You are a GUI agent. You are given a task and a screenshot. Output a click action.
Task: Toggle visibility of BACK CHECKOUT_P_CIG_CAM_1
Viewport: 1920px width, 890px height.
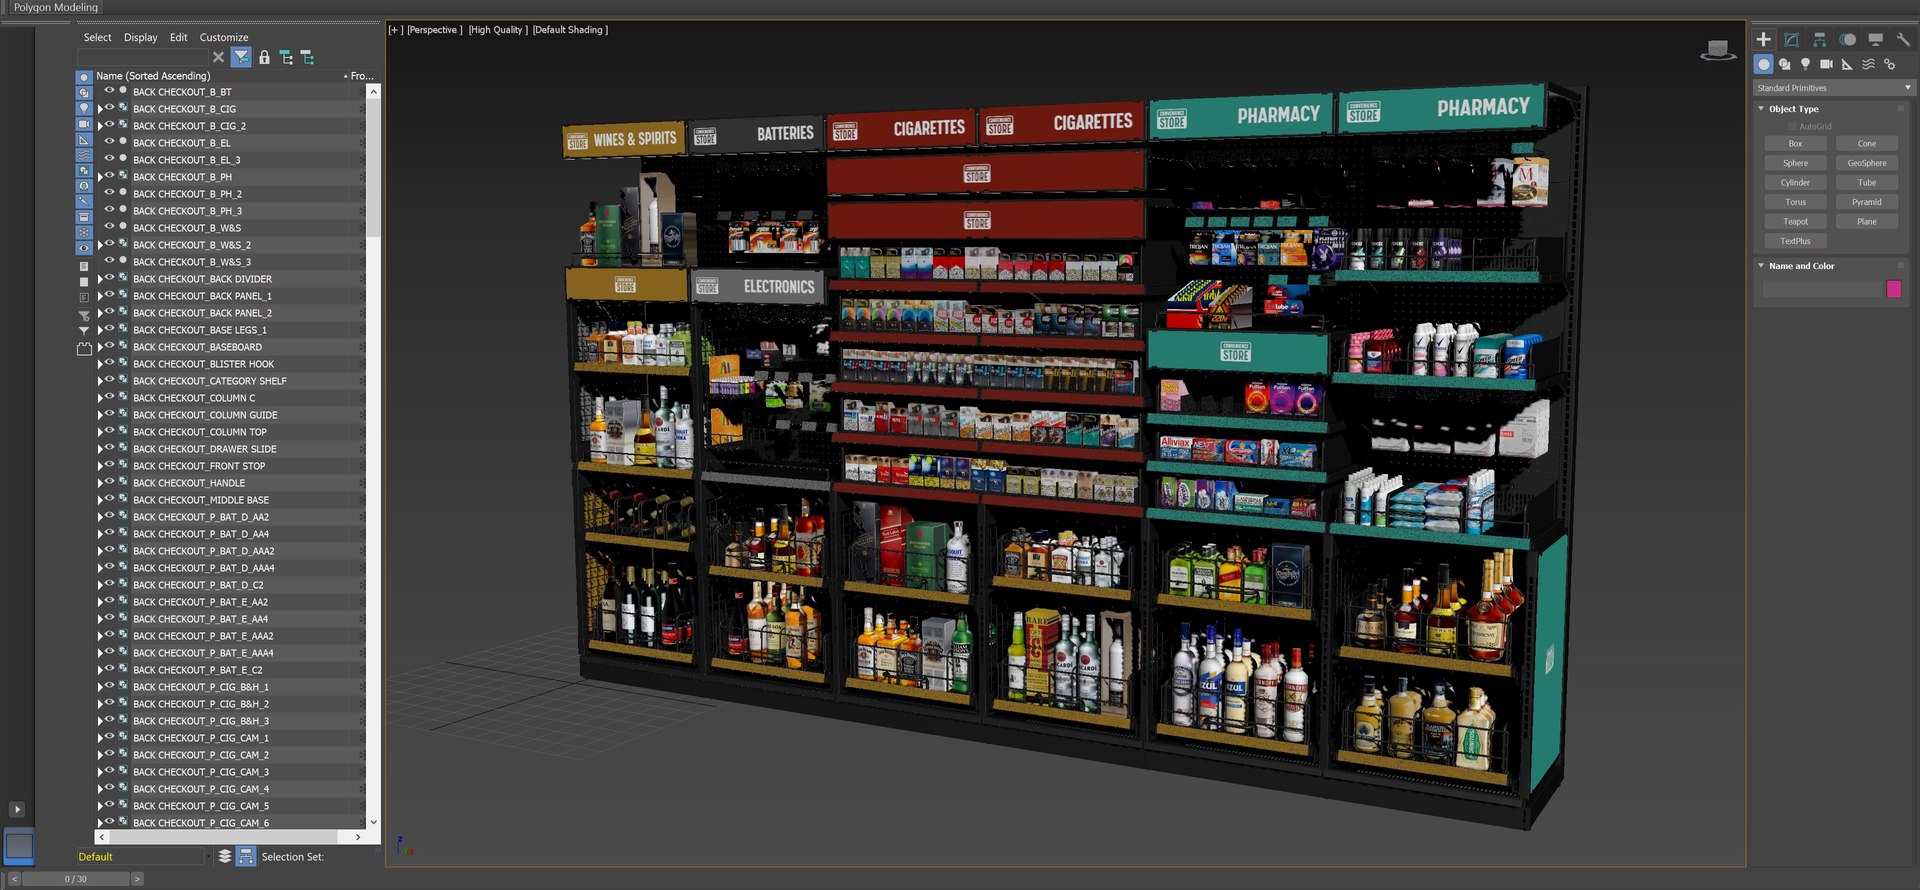(x=110, y=737)
